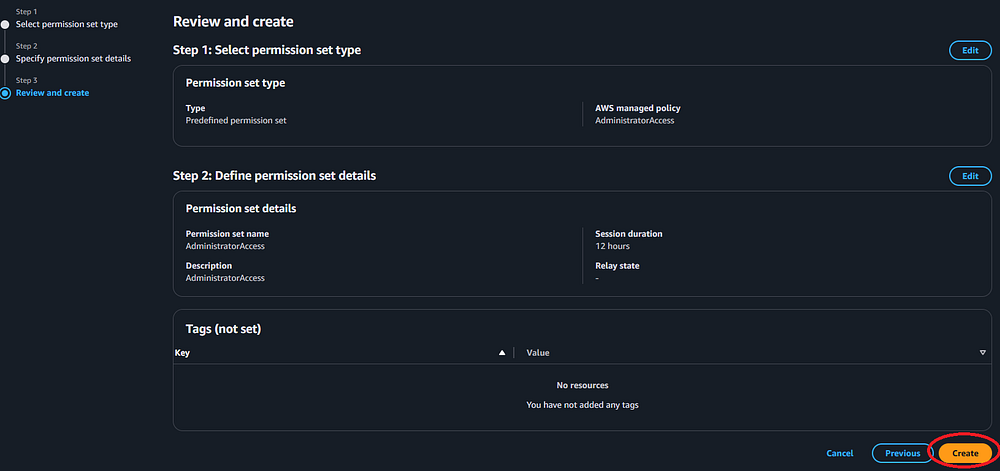This screenshot has height=471, width=1000.
Task: Select Review and create in step sidebar
Action: click(x=52, y=93)
